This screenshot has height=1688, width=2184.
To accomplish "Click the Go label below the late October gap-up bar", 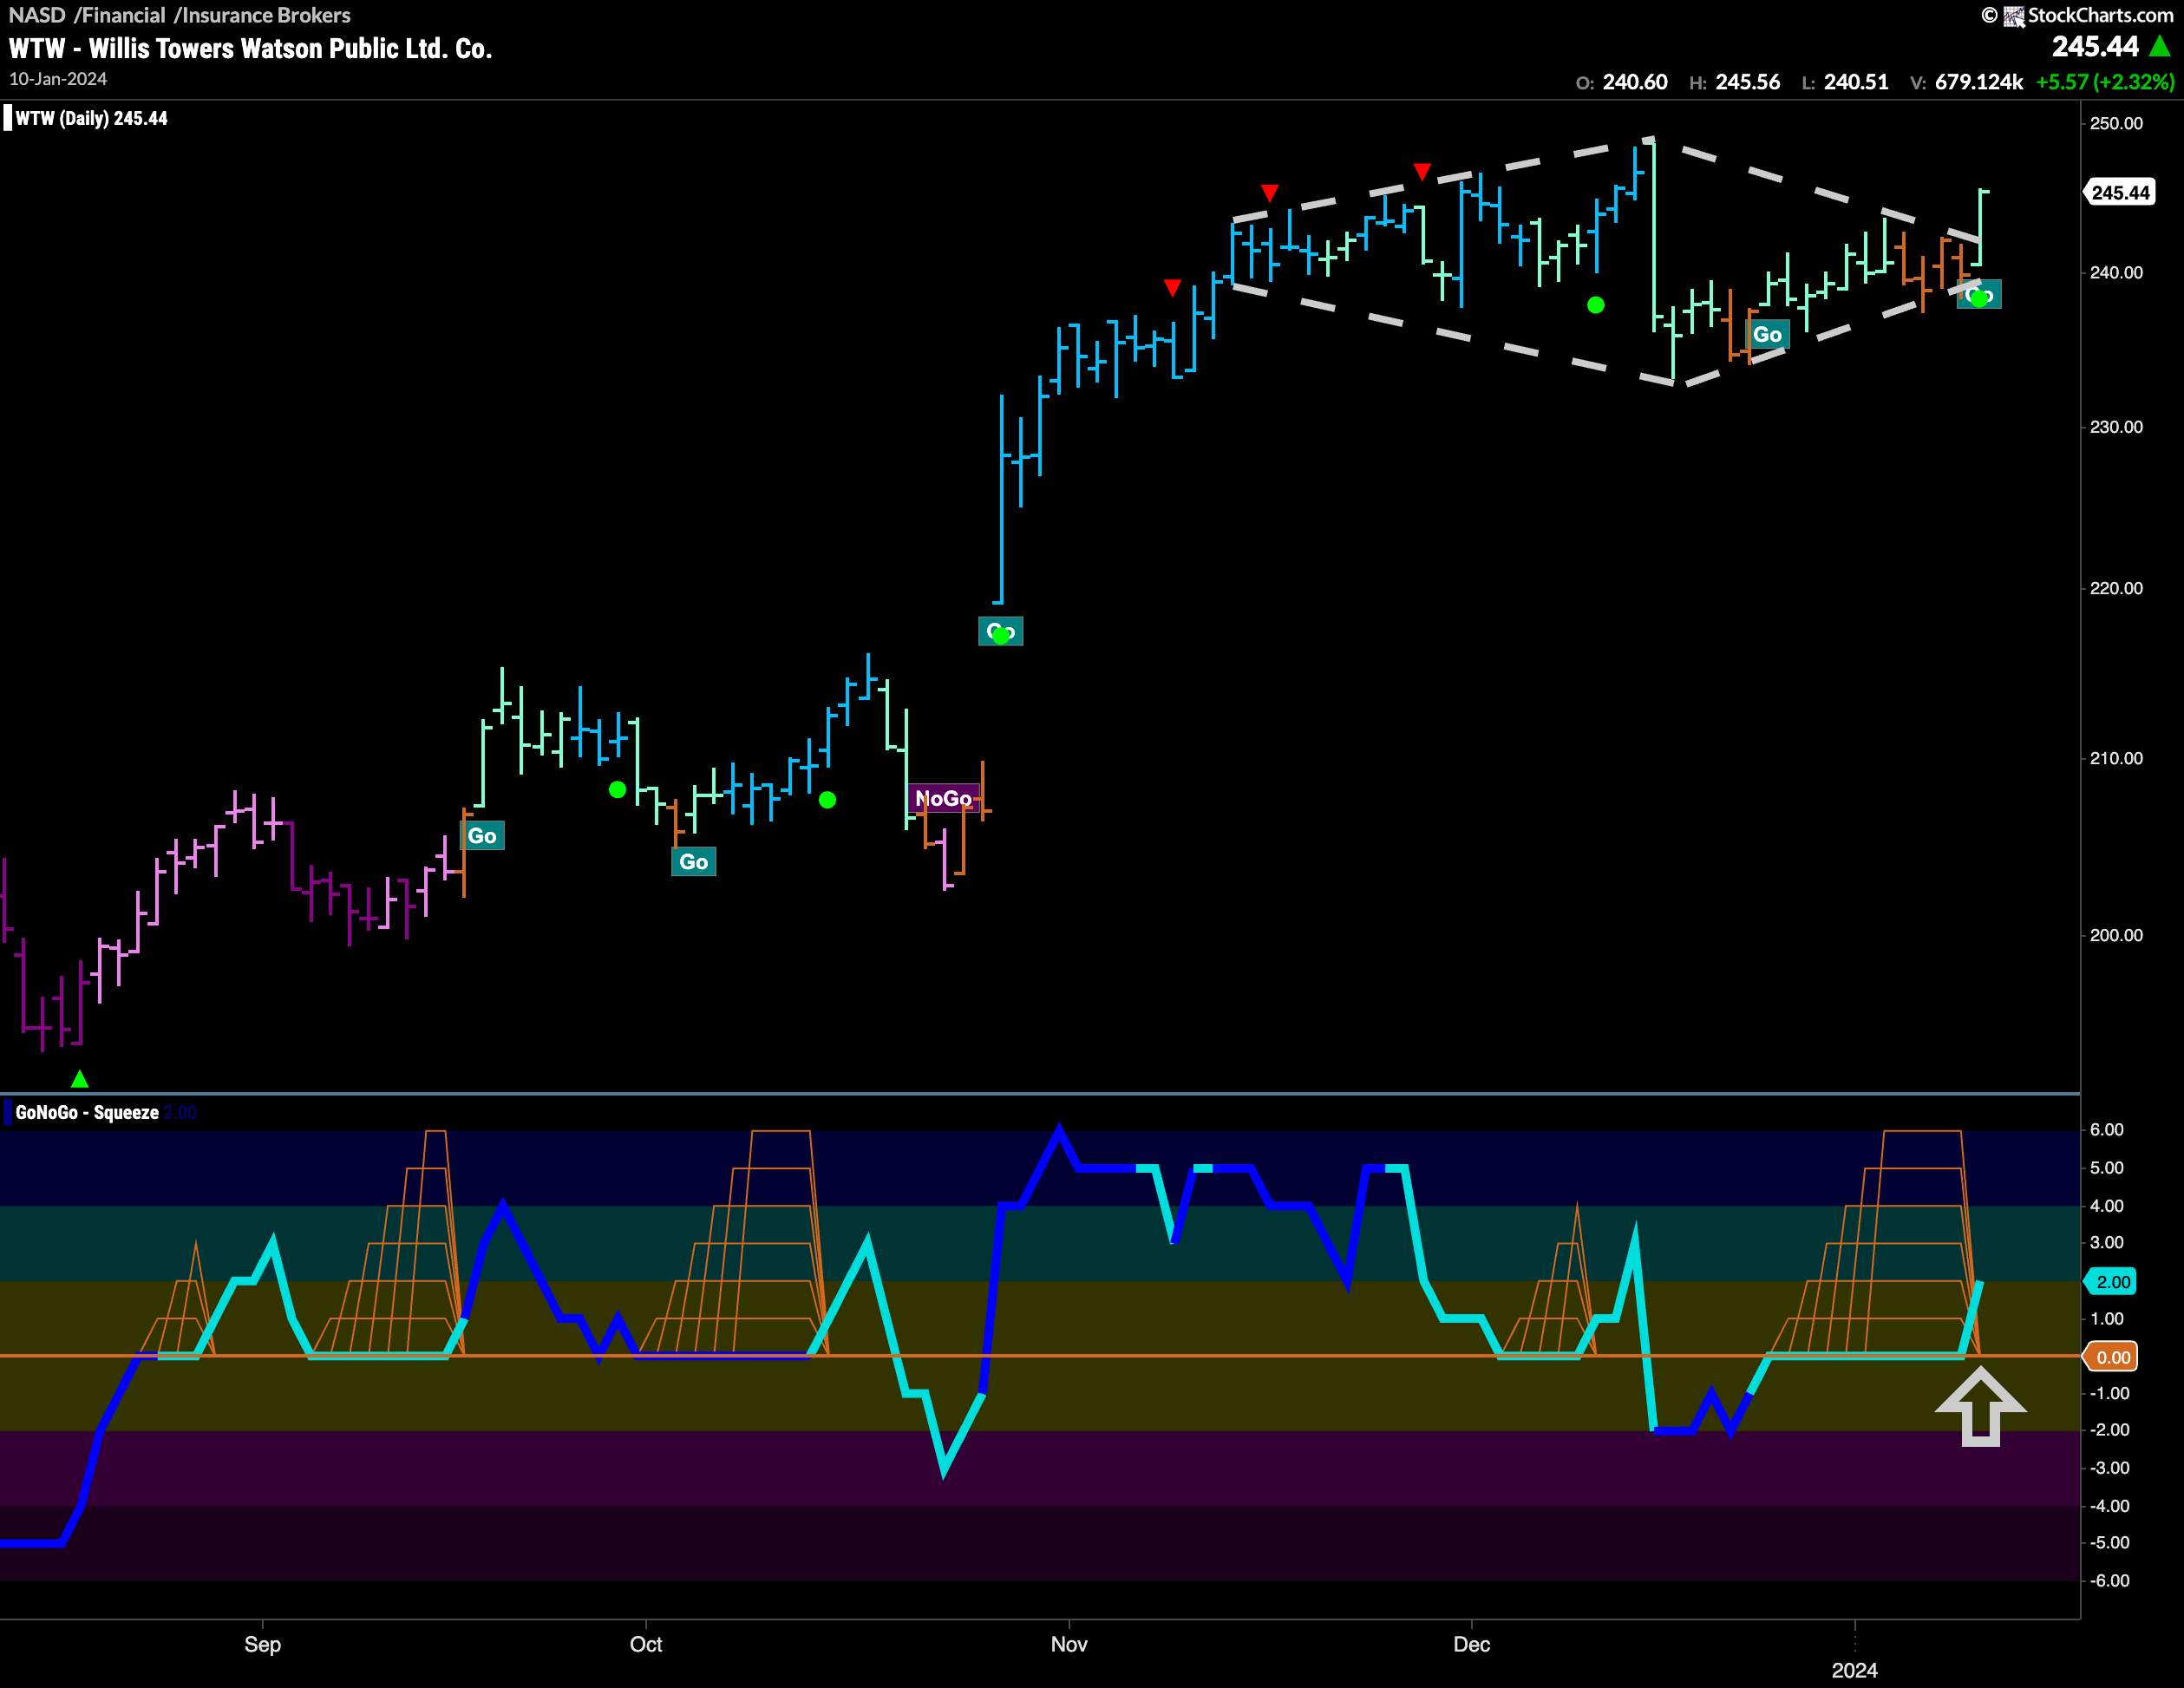I will [x=1001, y=631].
